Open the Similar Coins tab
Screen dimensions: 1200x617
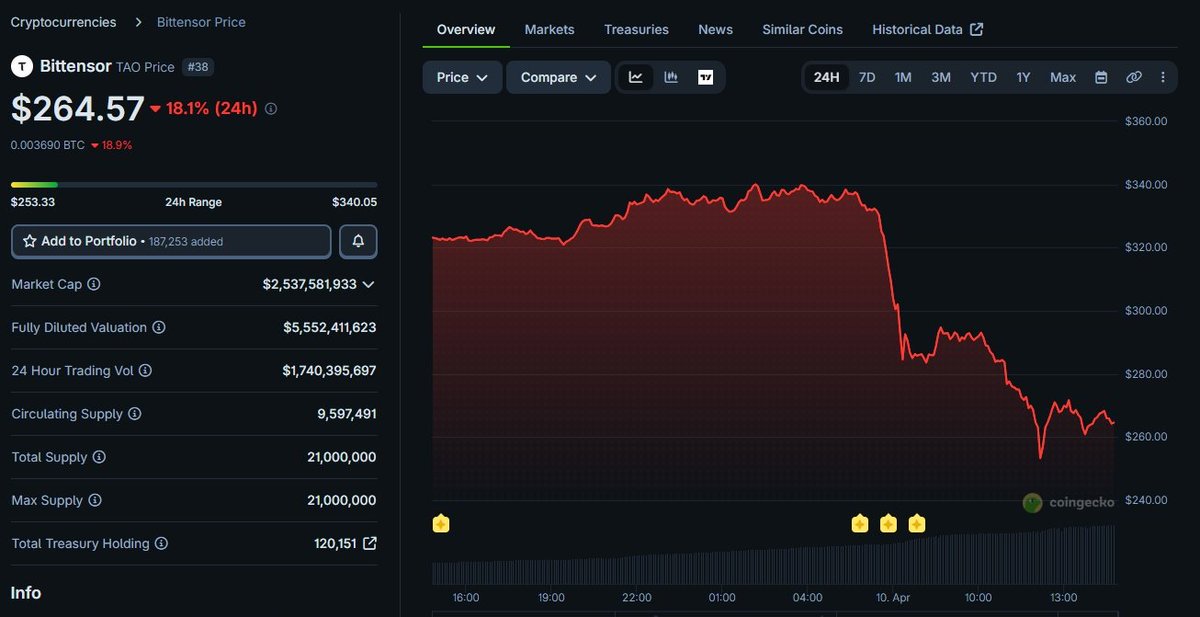[x=802, y=29]
